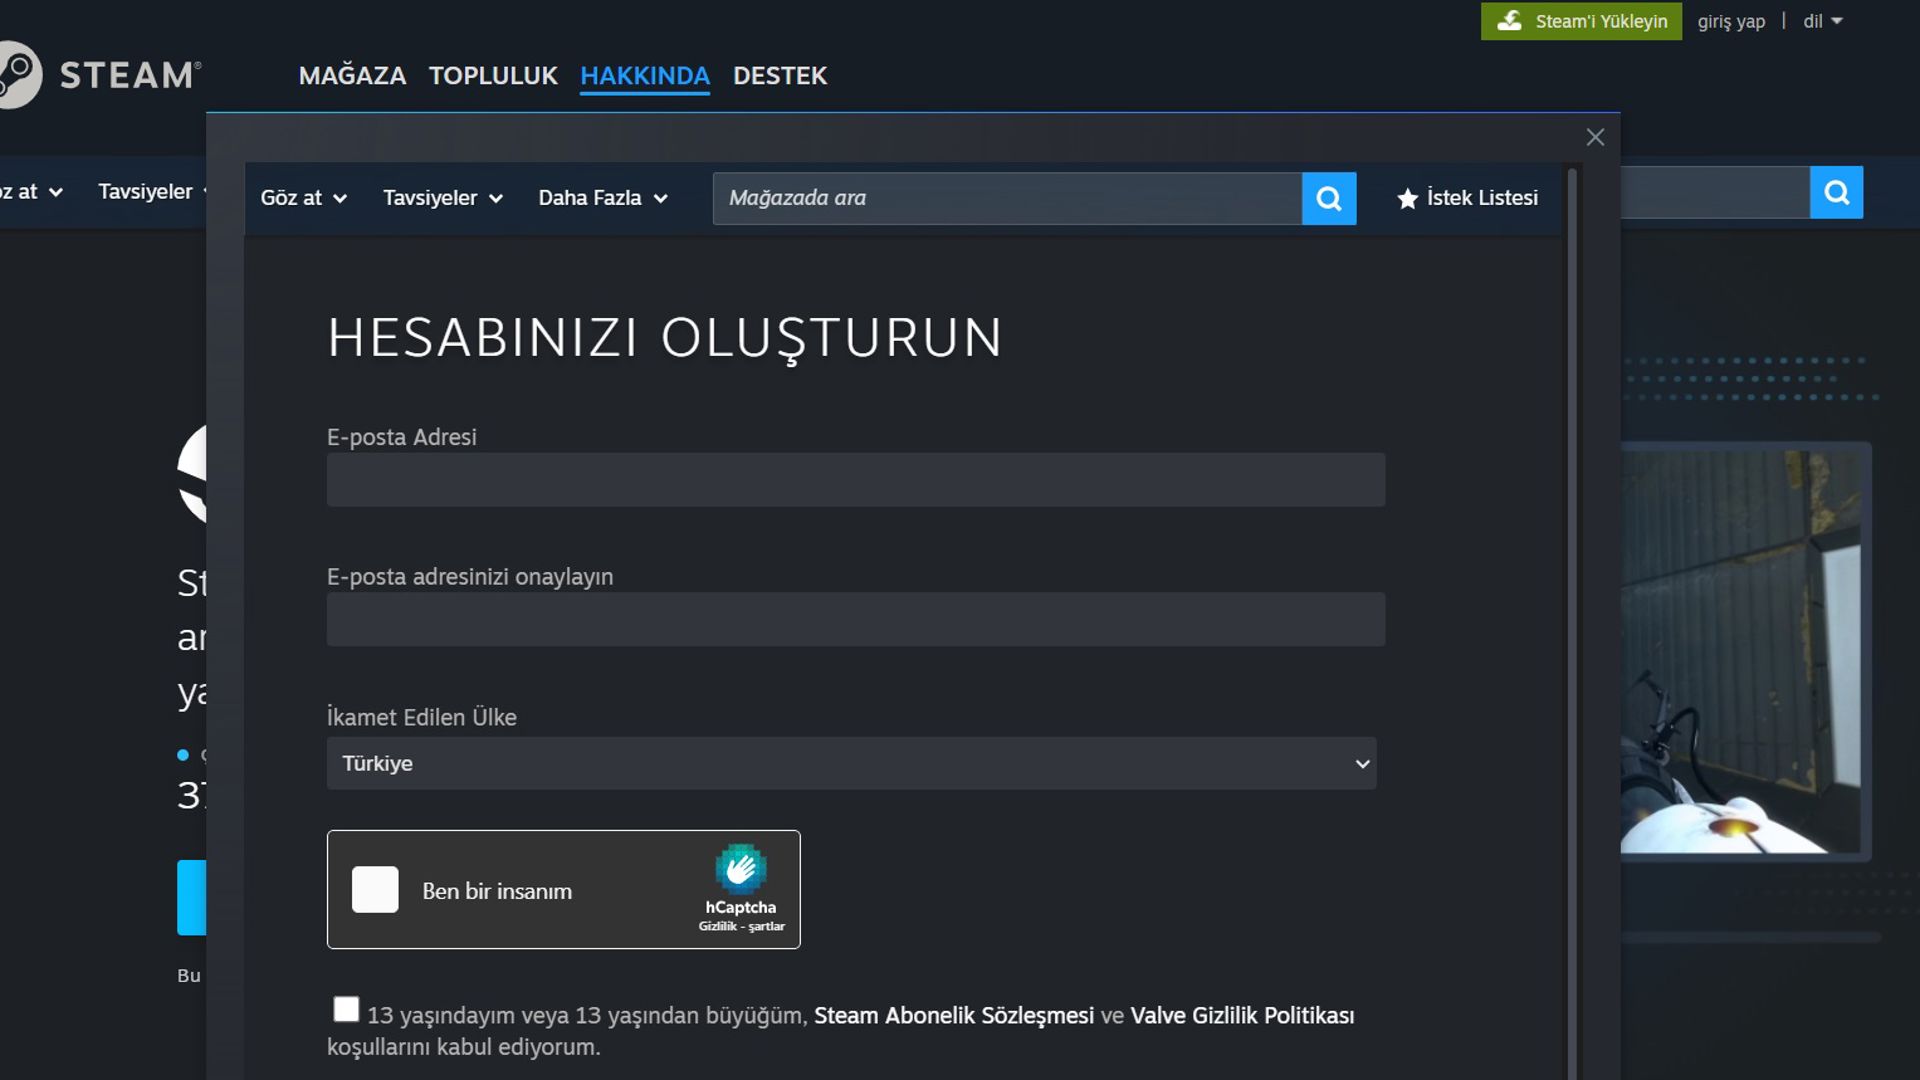Click the İstek Listesi star icon
The height and width of the screenshot is (1080, 1920).
click(x=1407, y=199)
